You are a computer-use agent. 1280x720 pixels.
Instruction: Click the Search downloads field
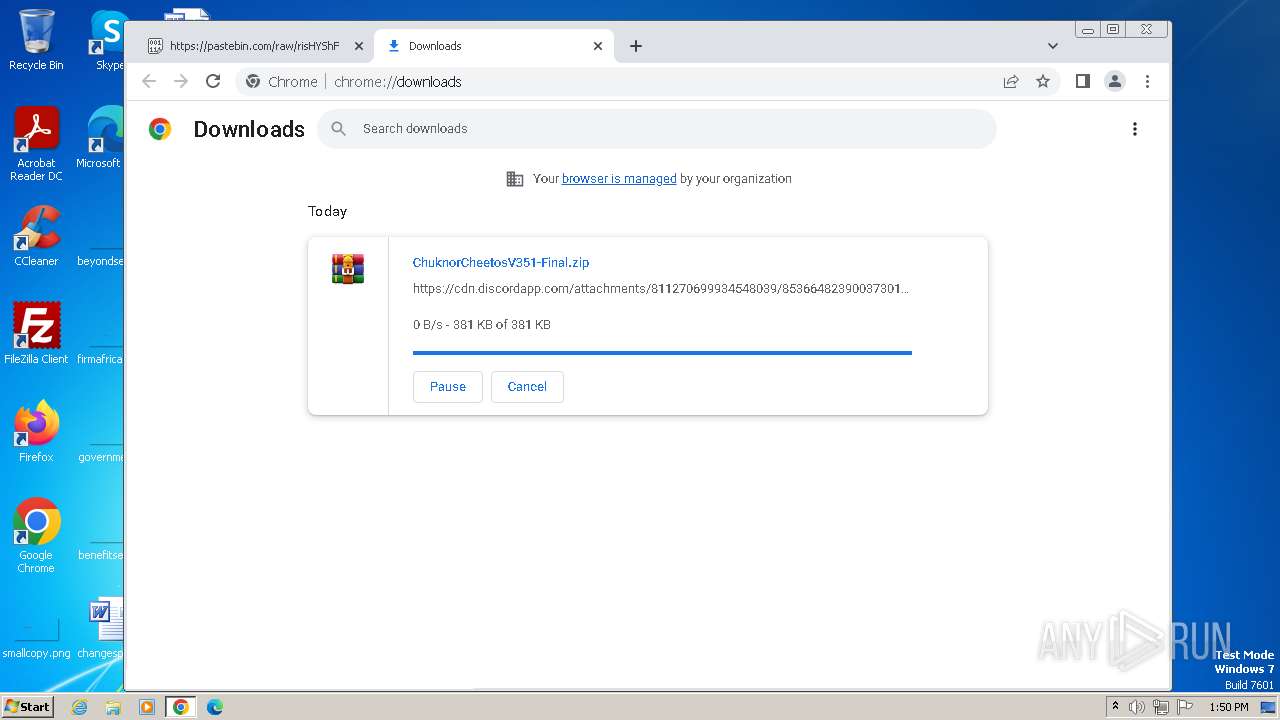(x=656, y=129)
